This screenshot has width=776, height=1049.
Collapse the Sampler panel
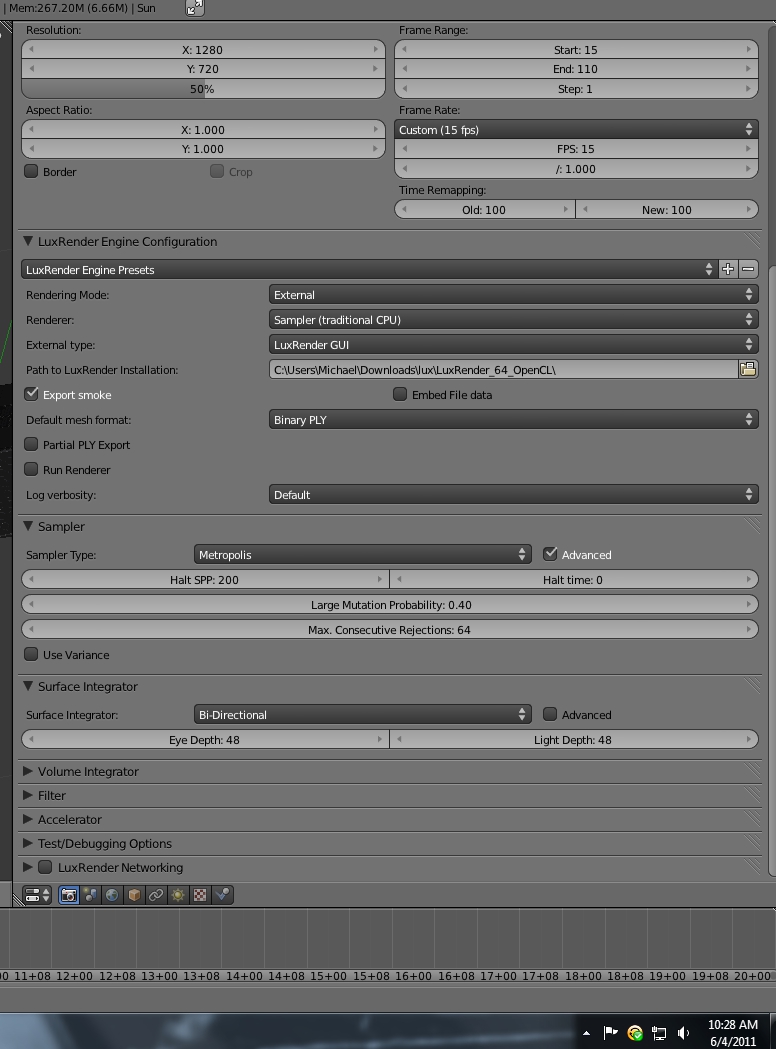pyautogui.click(x=28, y=526)
